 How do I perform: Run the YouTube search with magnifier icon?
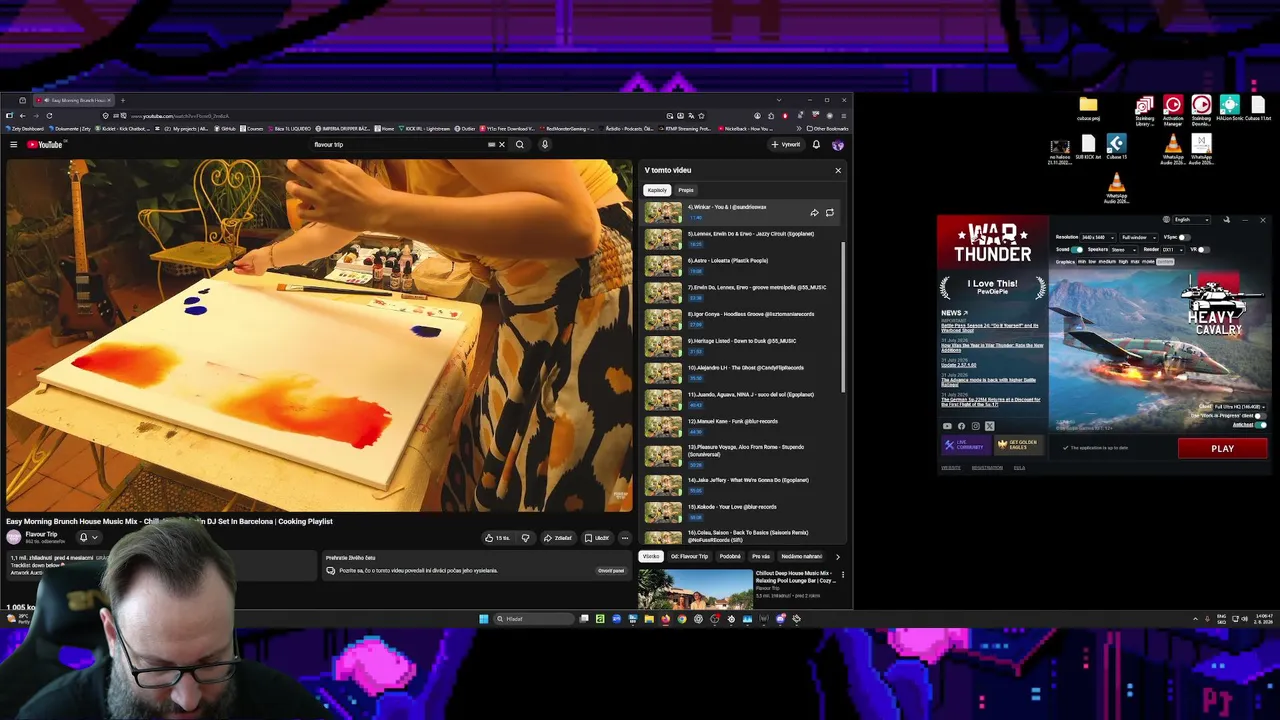pos(519,145)
